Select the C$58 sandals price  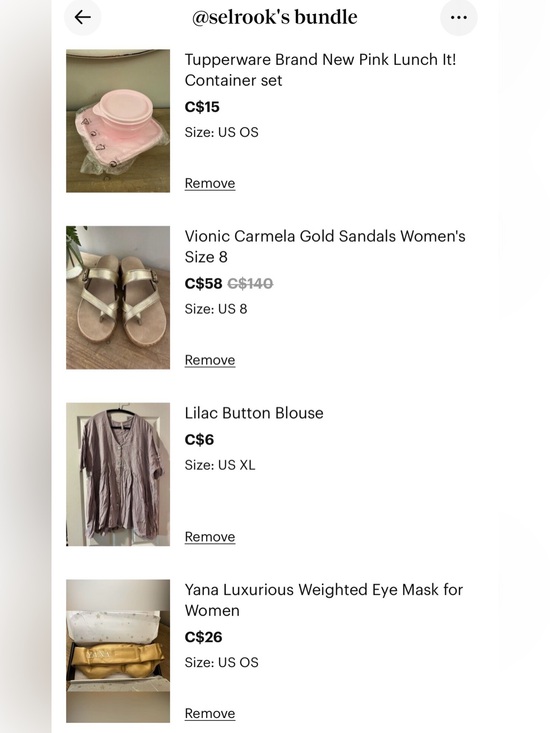(203, 284)
